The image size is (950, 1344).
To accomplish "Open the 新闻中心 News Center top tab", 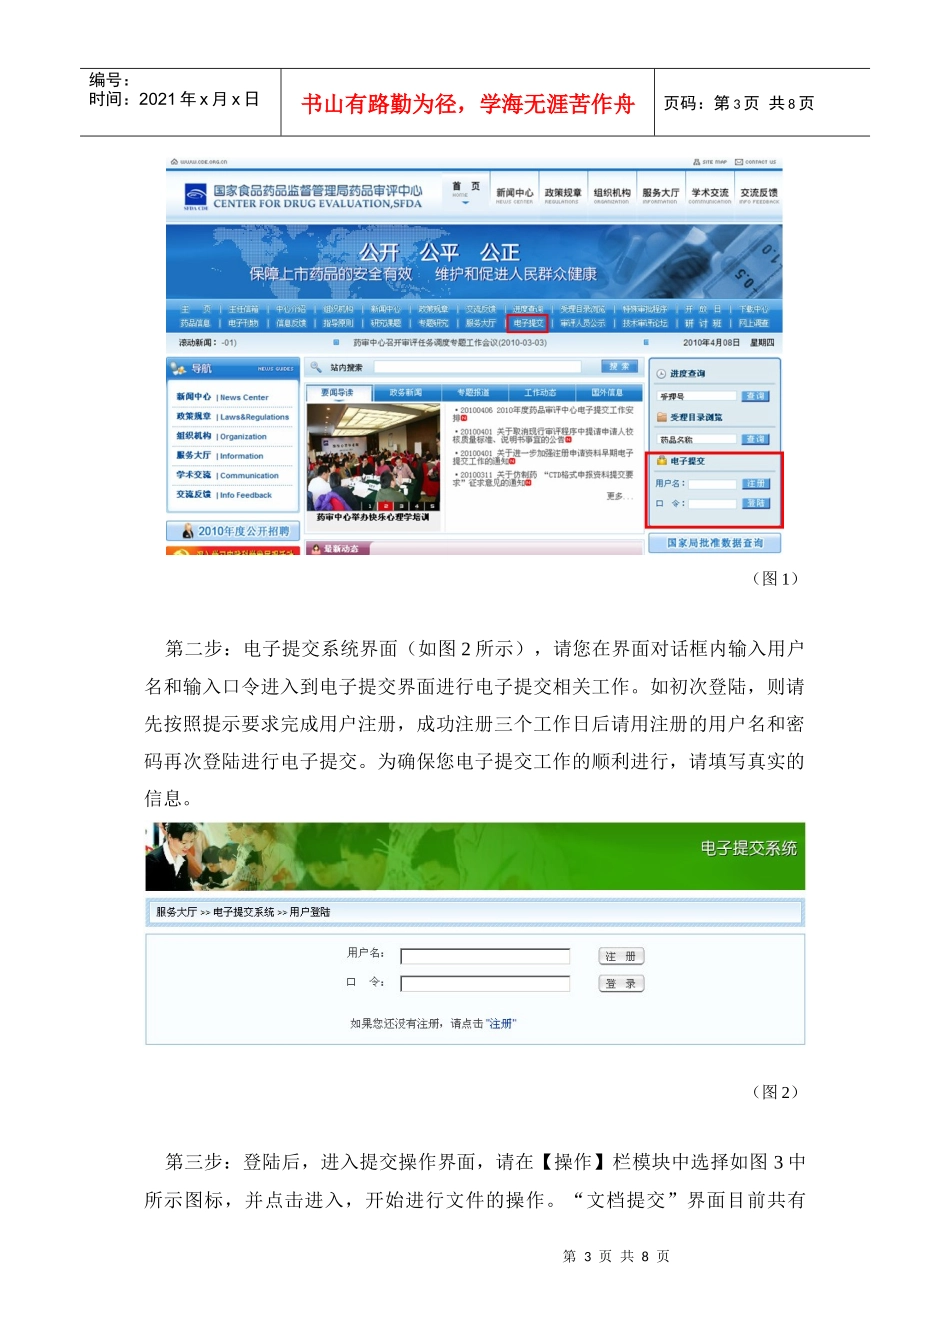I will (514, 195).
